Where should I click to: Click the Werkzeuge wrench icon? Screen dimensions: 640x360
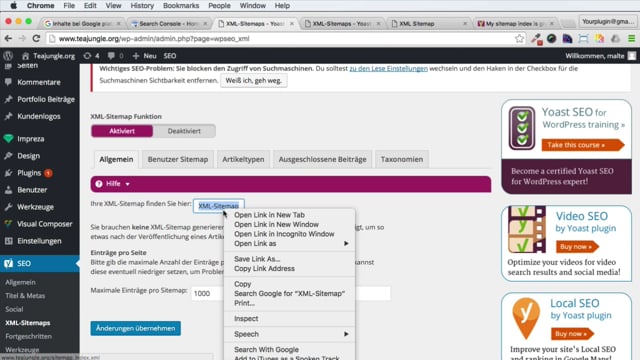(x=8, y=207)
